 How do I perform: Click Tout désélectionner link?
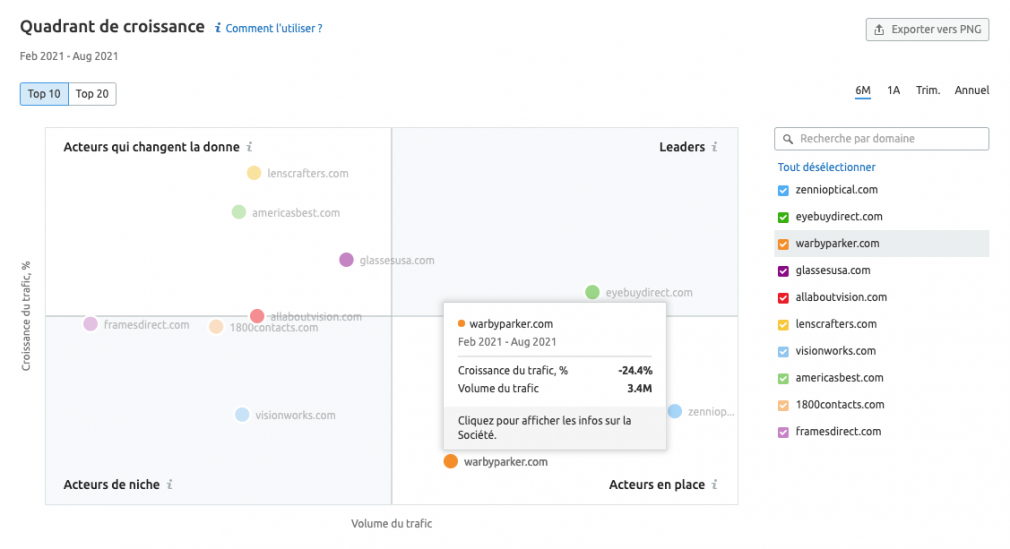tap(826, 167)
